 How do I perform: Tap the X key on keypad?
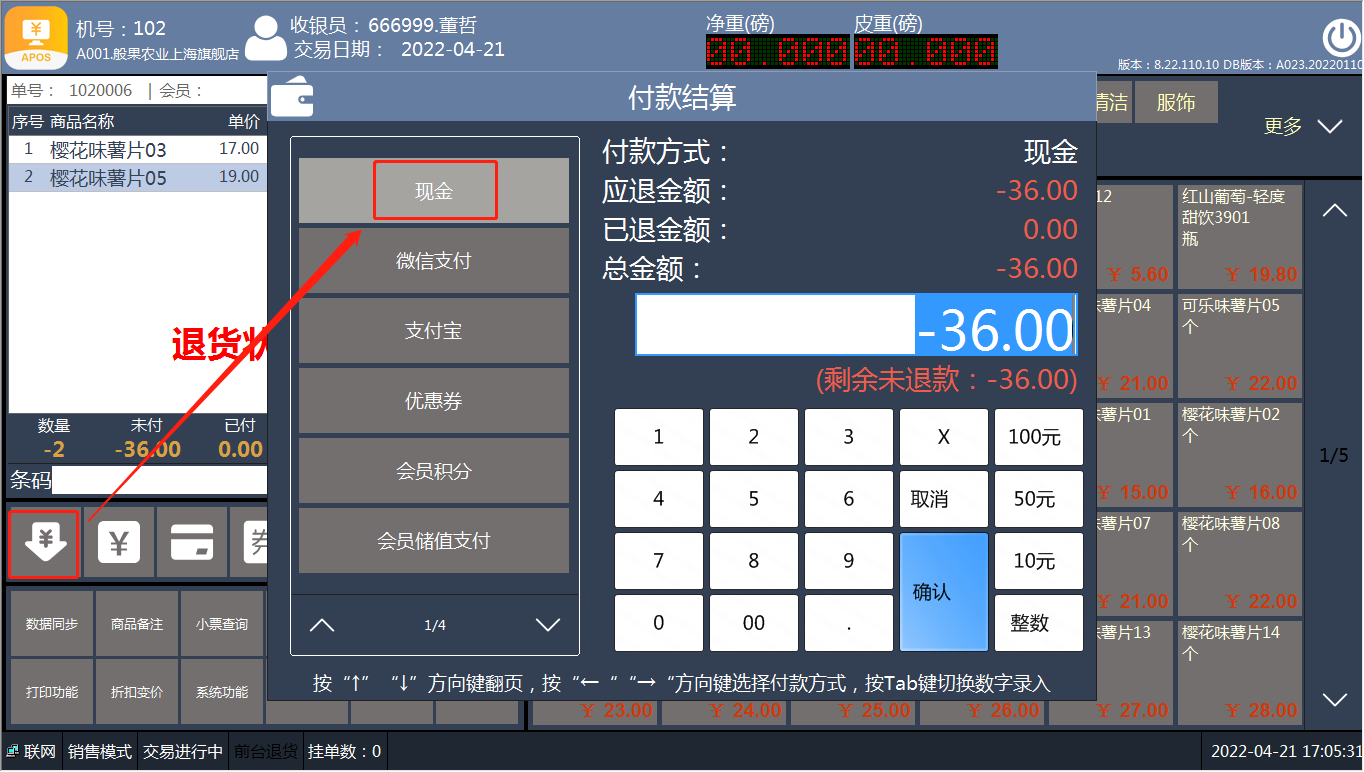[x=944, y=437]
